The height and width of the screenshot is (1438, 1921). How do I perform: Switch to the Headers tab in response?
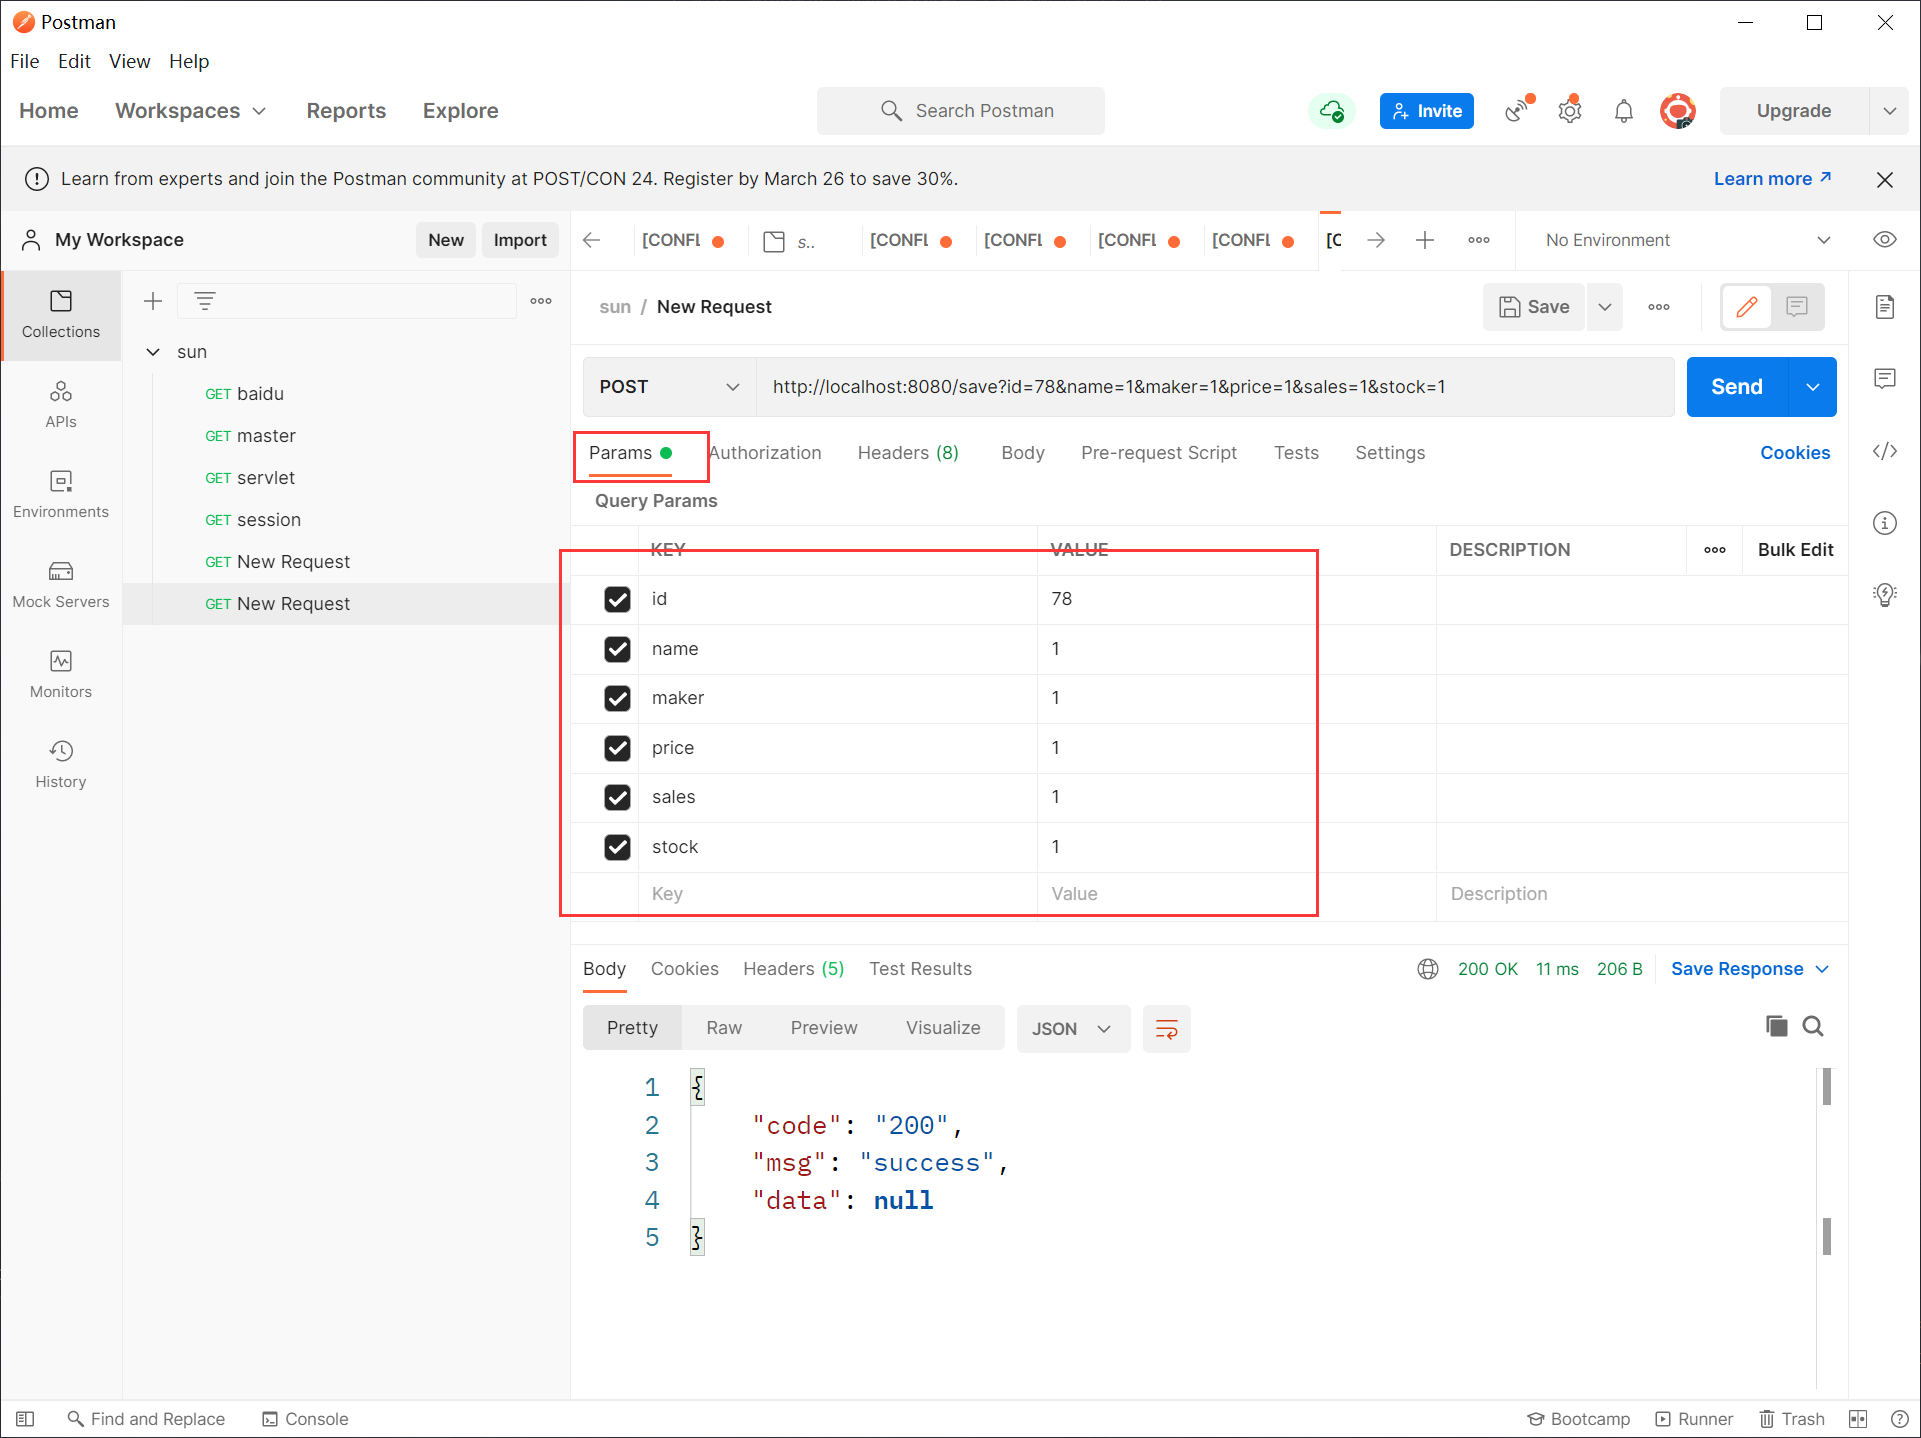coord(791,970)
